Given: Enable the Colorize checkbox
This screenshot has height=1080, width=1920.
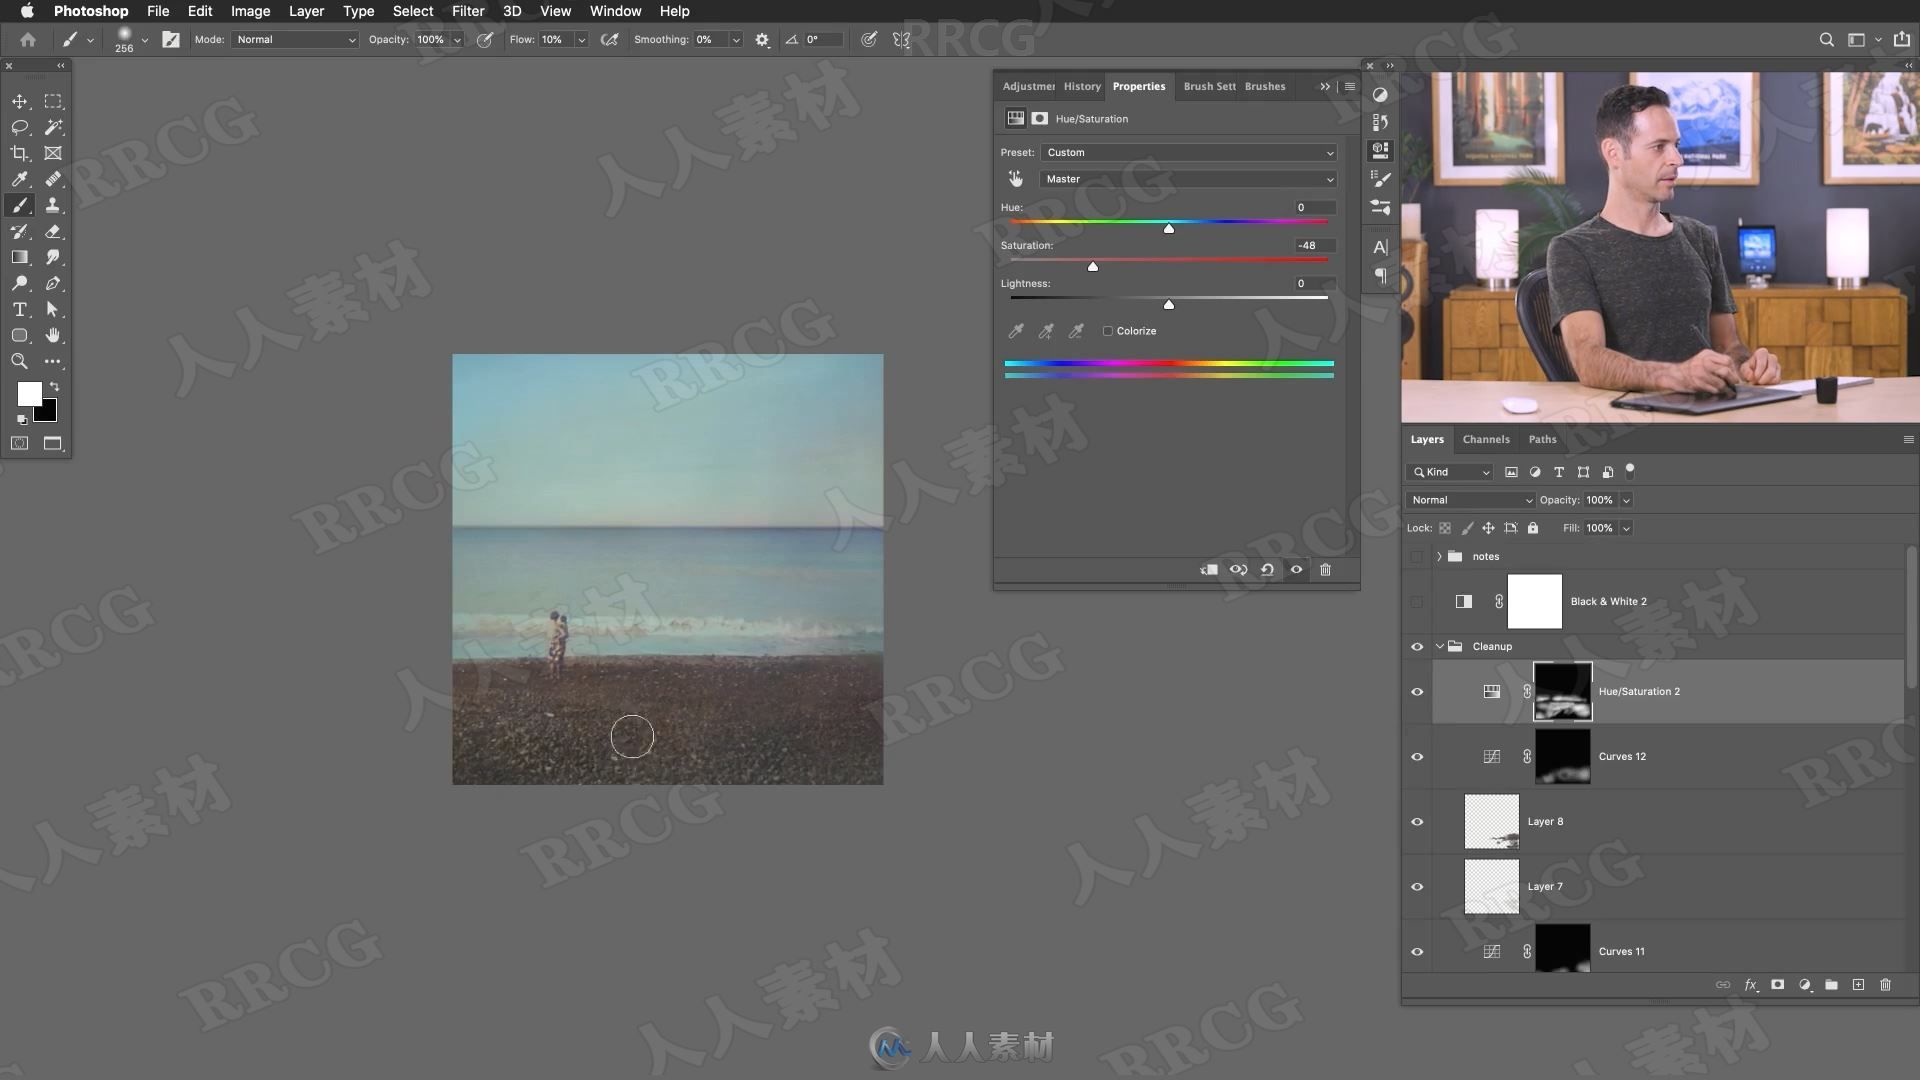Looking at the screenshot, I should click(1106, 331).
